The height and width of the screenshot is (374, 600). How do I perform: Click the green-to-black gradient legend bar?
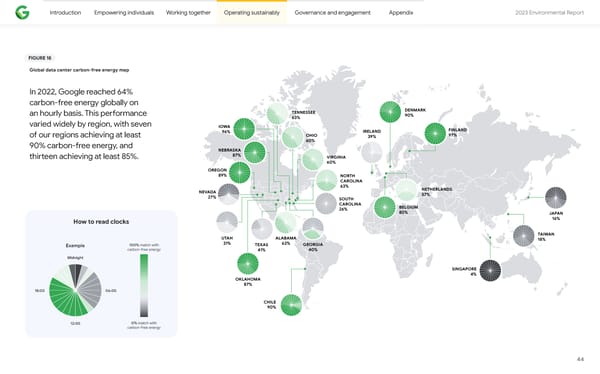coord(144,286)
